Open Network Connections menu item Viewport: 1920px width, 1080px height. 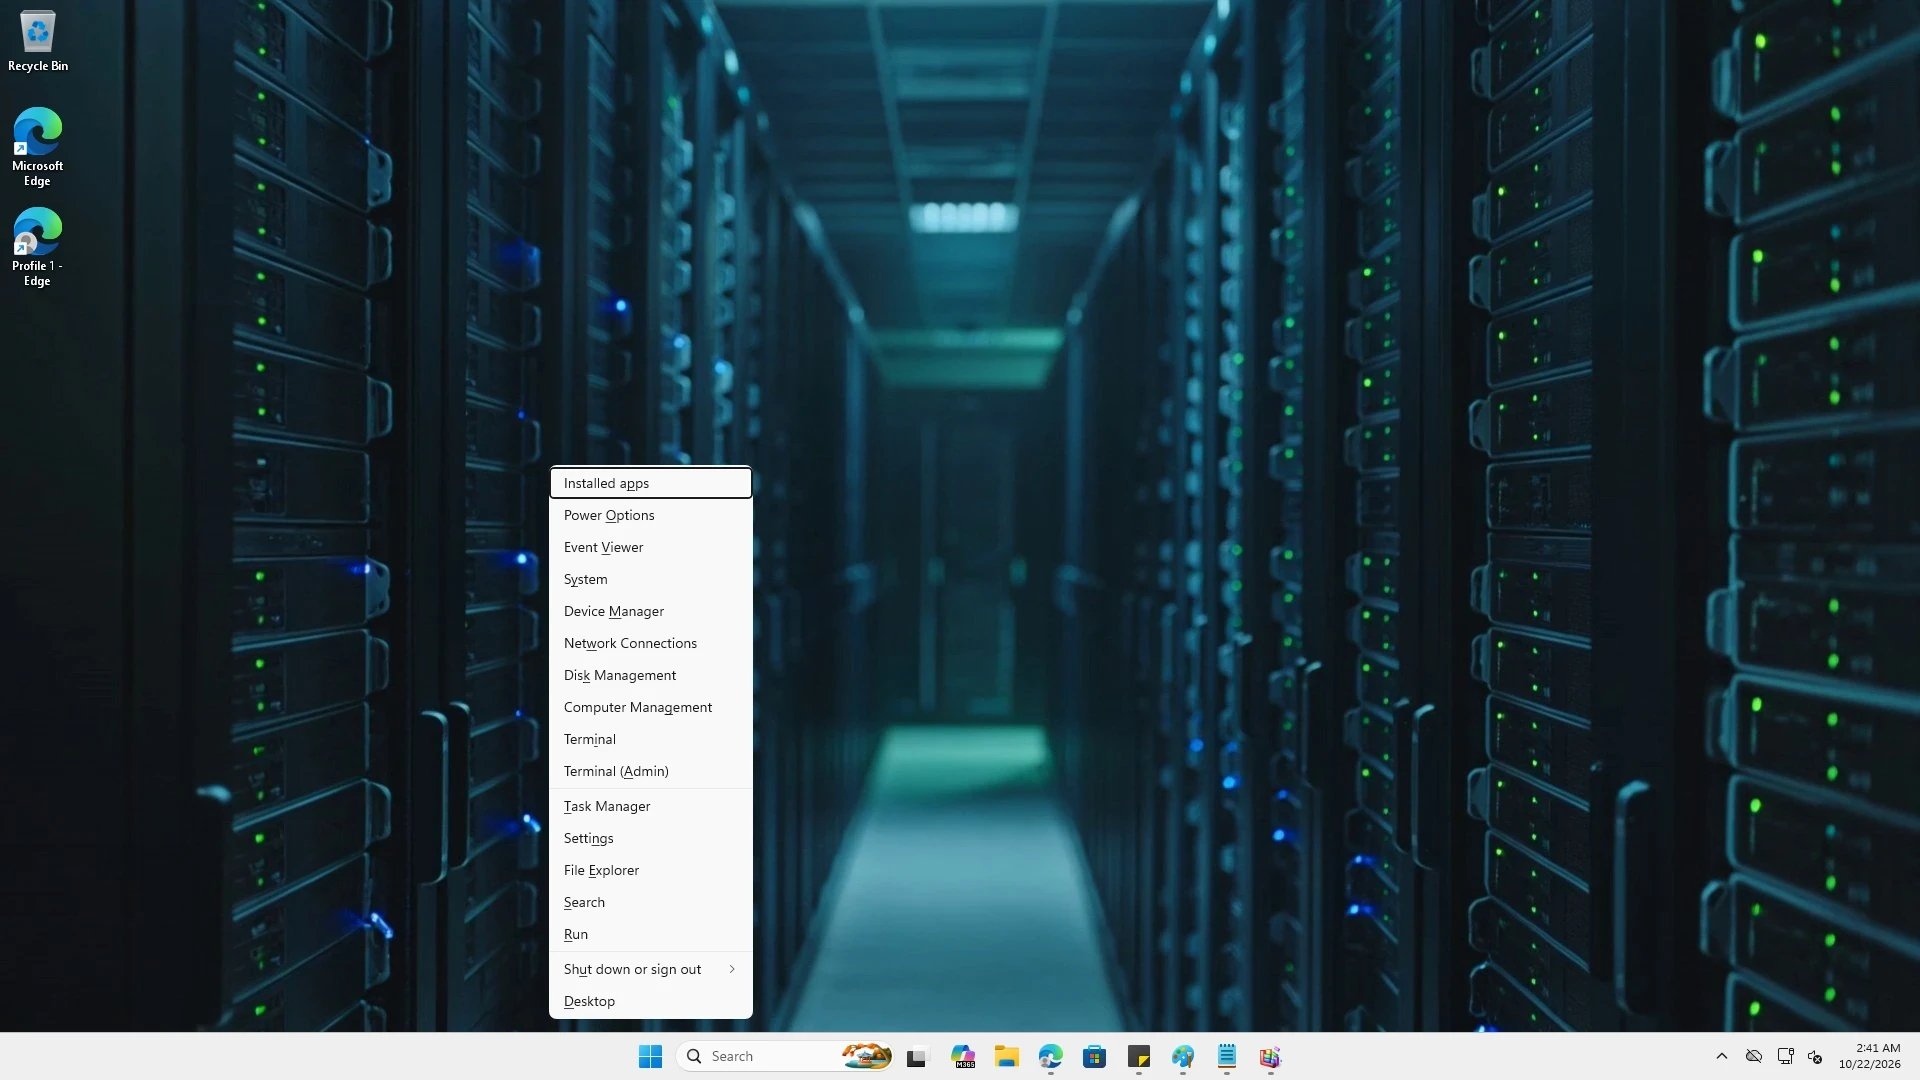pyautogui.click(x=651, y=643)
